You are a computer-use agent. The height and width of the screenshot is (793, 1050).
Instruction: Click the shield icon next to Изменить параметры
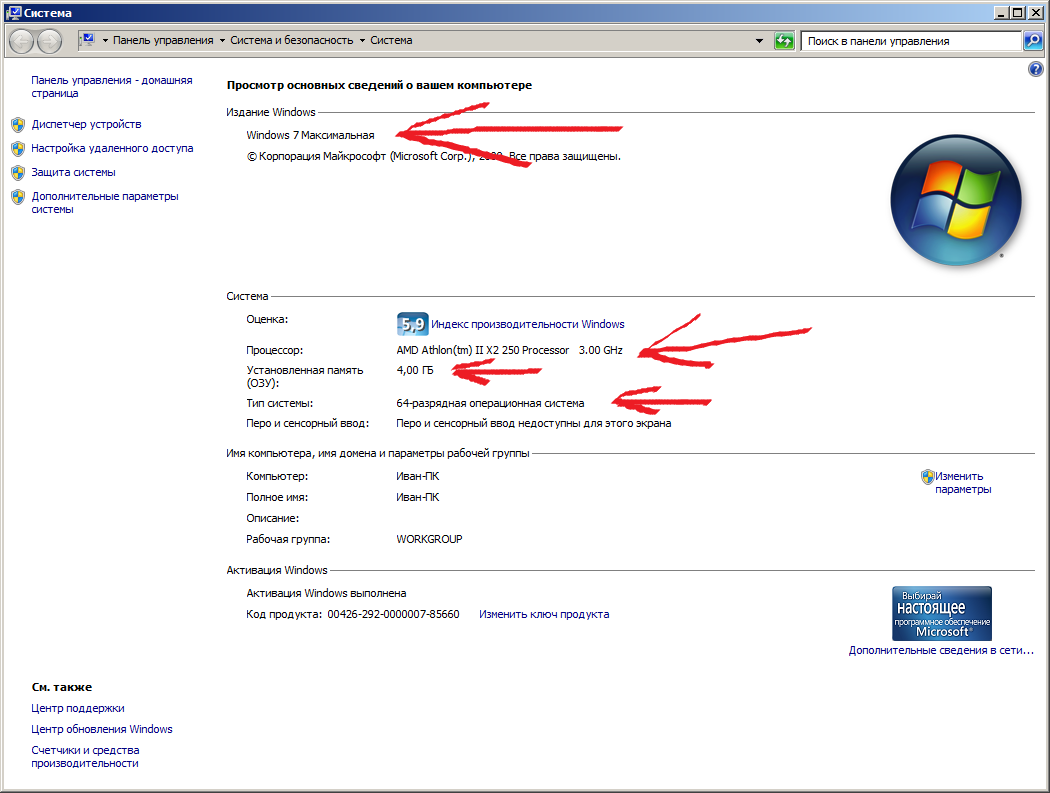(x=927, y=476)
